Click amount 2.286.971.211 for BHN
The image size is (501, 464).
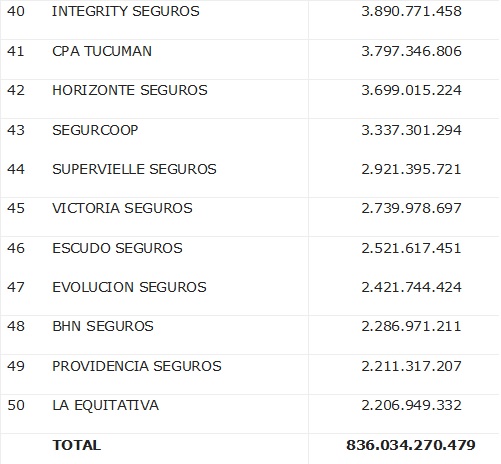tap(412, 326)
